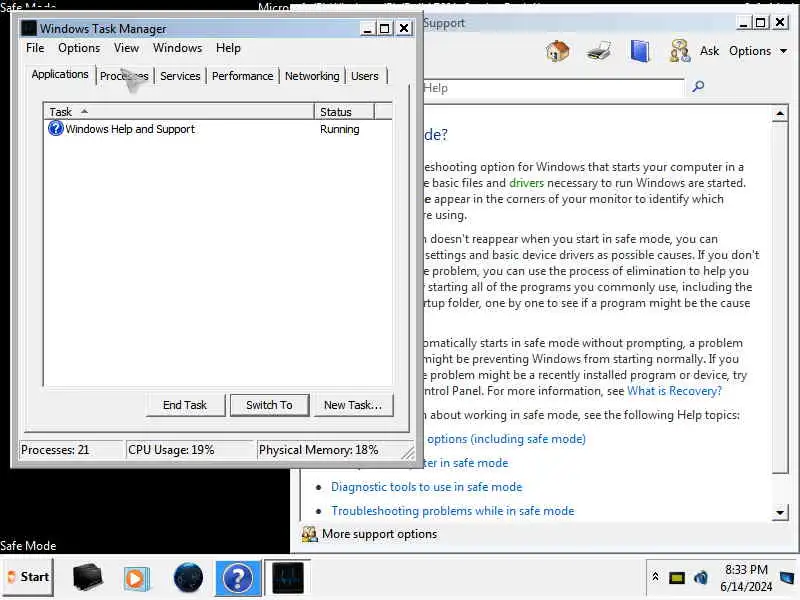
Task: Click the End Task button
Action: 185,405
